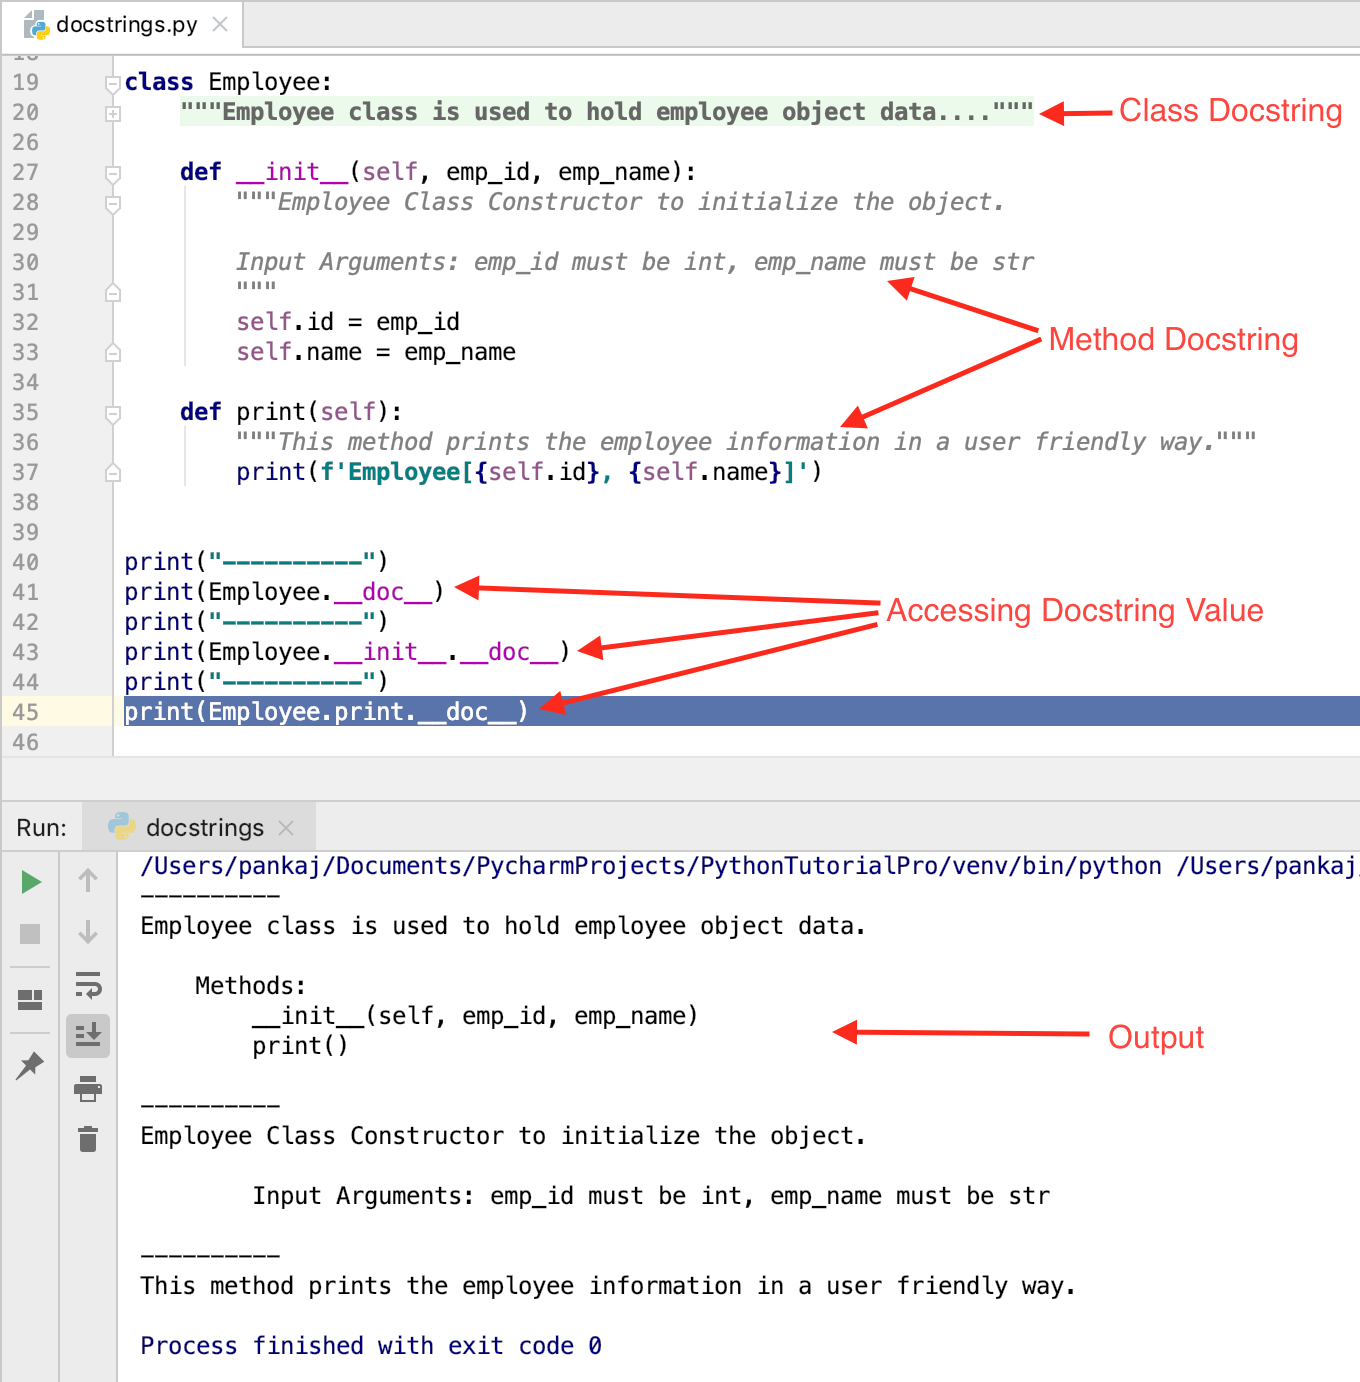Rerun the docstrings script
The width and height of the screenshot is (1360, 1382).
pyautogui.click(x=30, y=882)
